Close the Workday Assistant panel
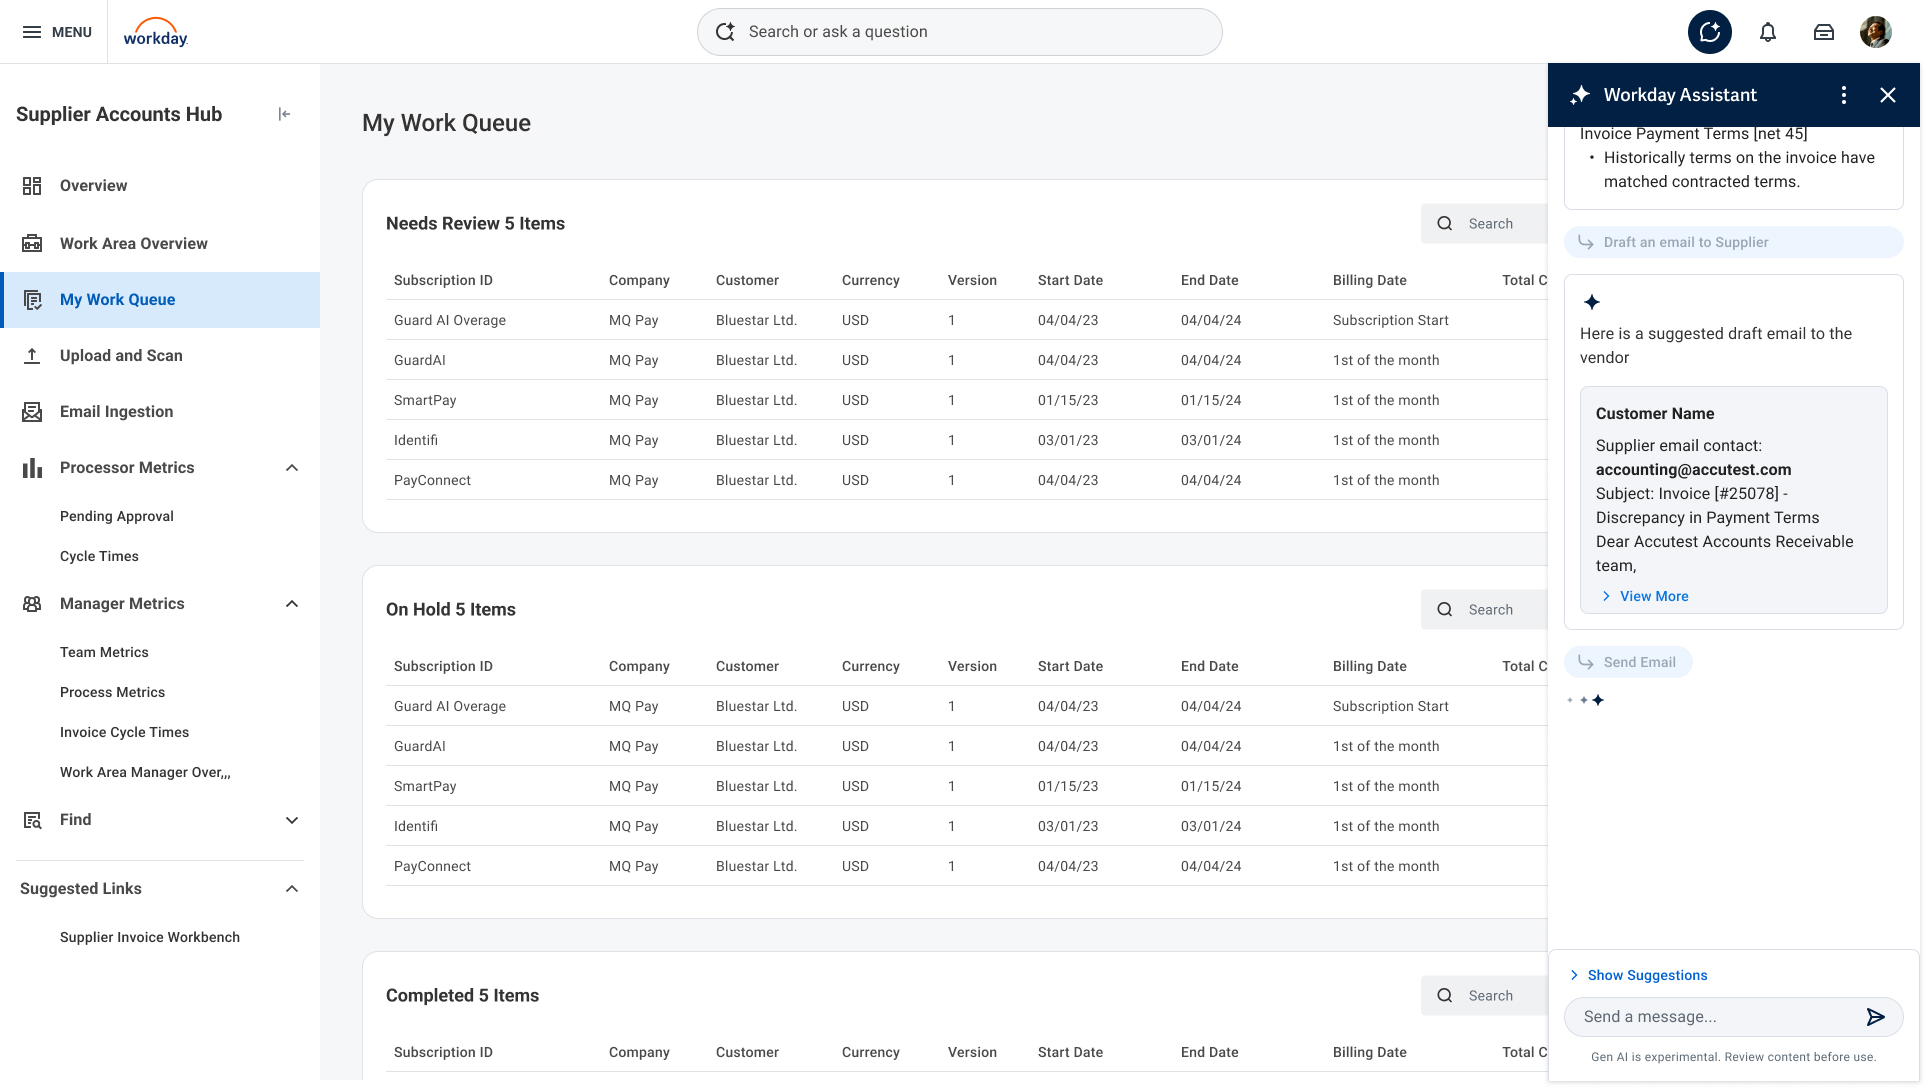1928x1091 pixels. point(1887,95)
